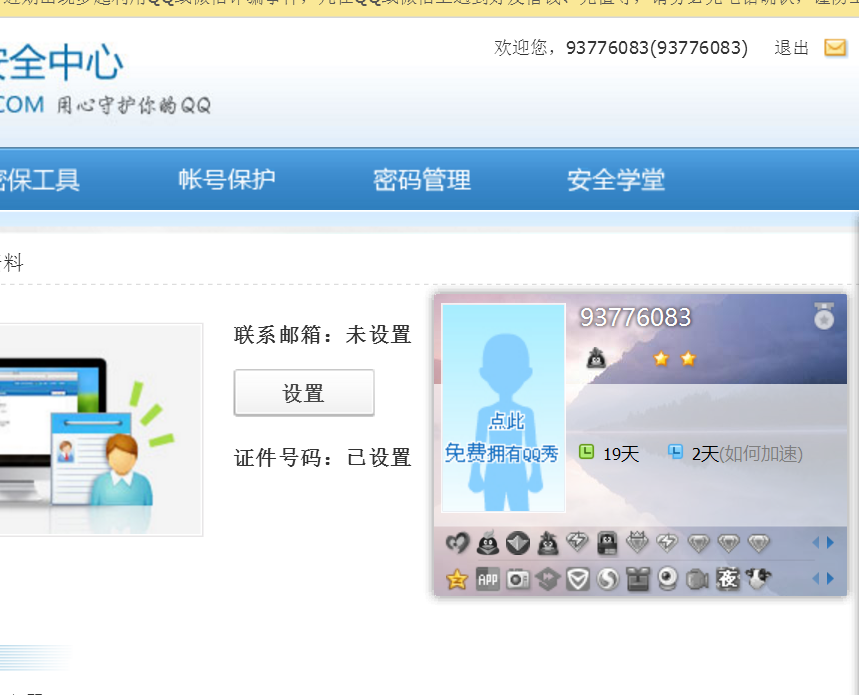Click the next-page right arrow of the bottom icon row
Image resolution: width=859 pixels, height=695 pixels.
tap(831, 578)
